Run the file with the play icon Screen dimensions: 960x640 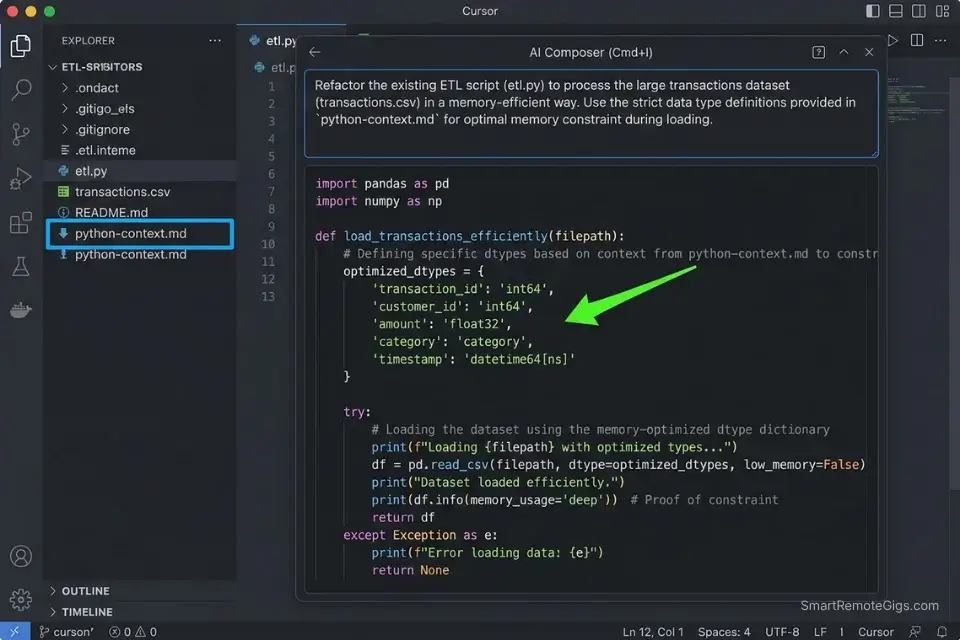point(893,40)
